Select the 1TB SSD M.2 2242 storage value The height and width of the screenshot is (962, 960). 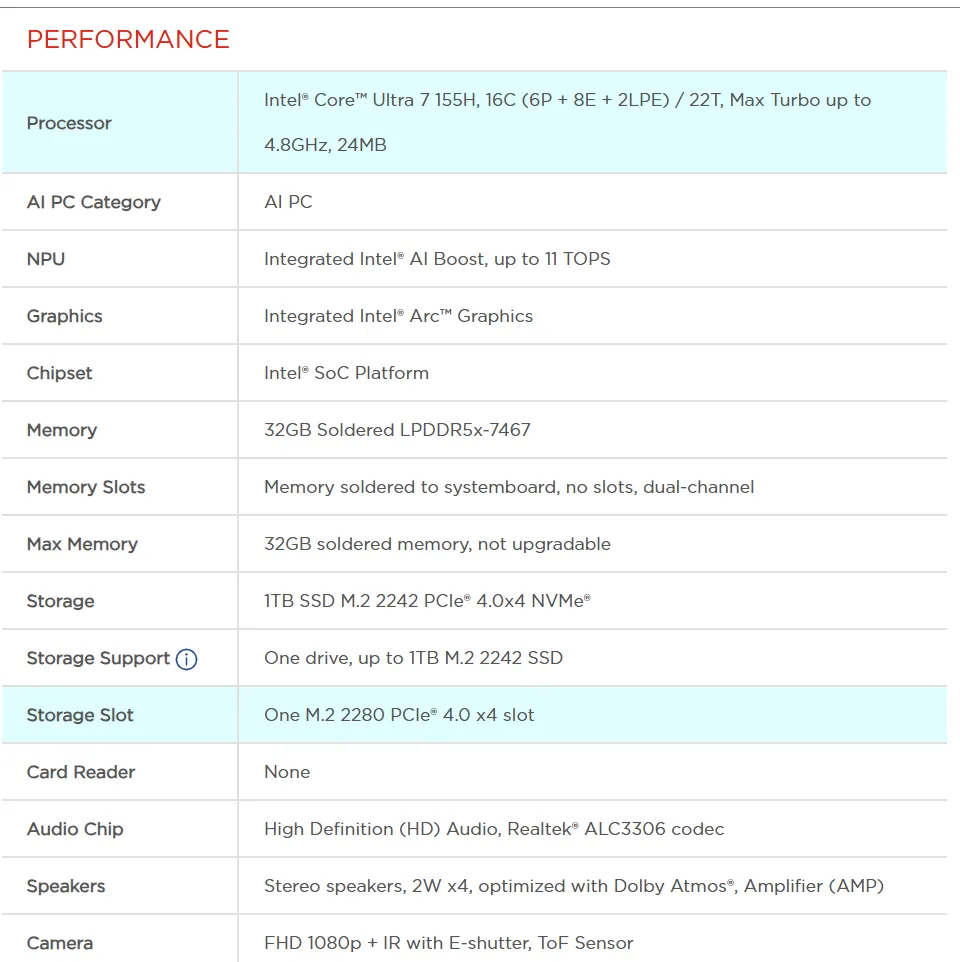click(428, 601)
